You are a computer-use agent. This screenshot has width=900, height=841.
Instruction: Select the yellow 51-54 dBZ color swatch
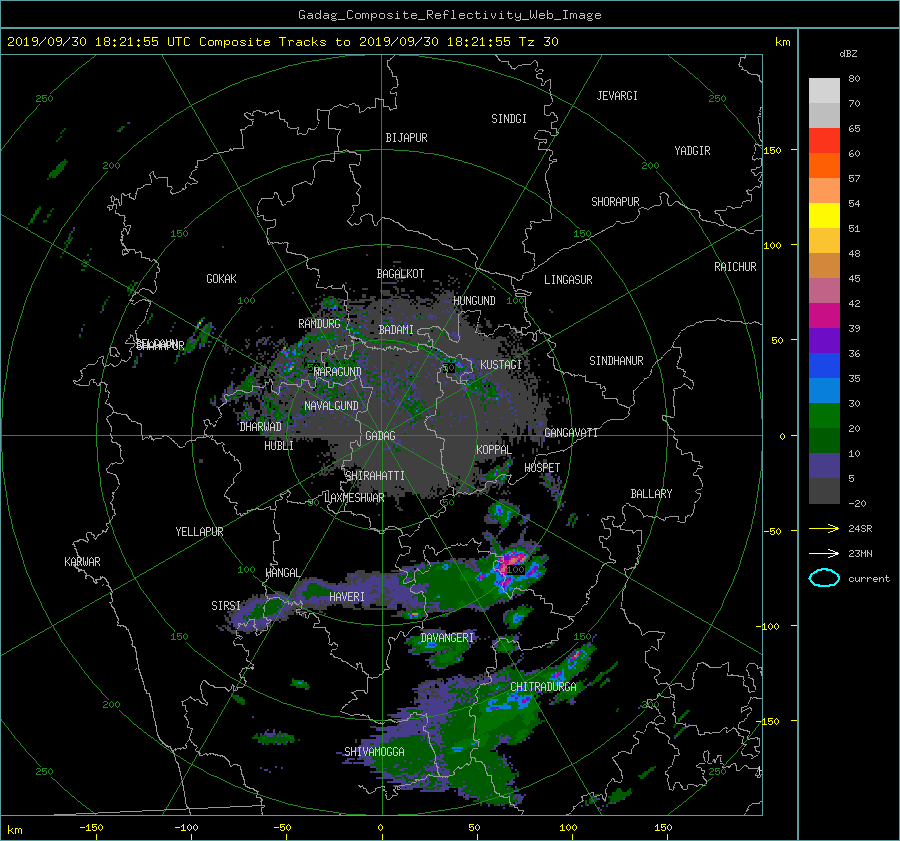(x=824, y=215)
